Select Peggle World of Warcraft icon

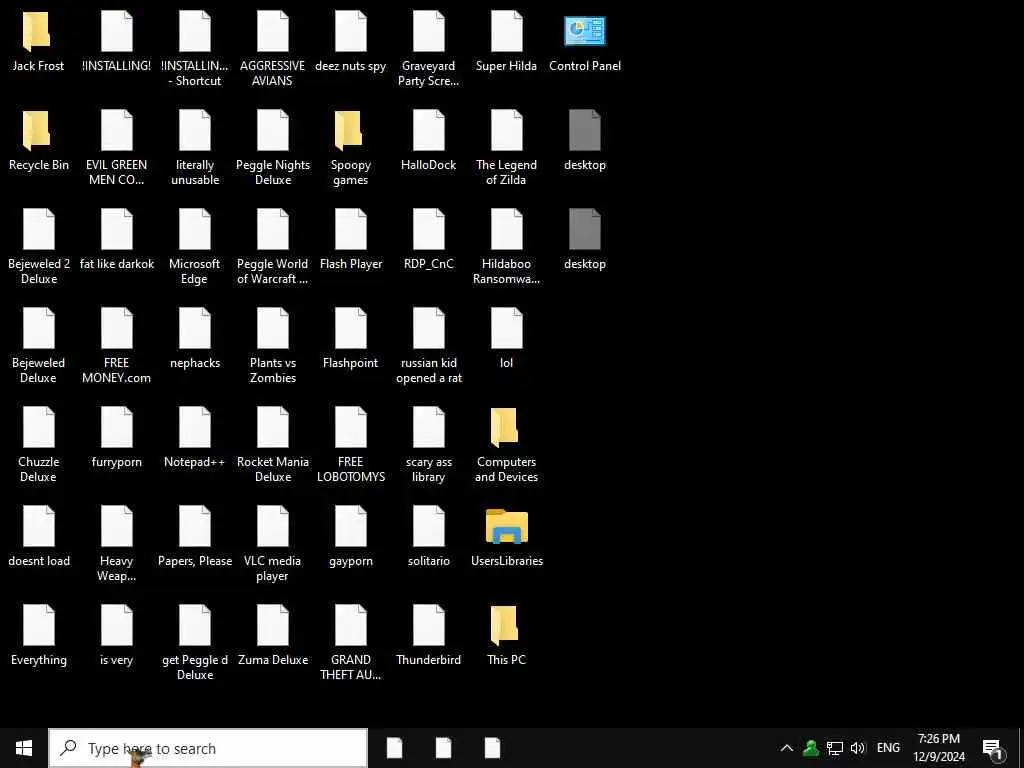coord(272,229)
